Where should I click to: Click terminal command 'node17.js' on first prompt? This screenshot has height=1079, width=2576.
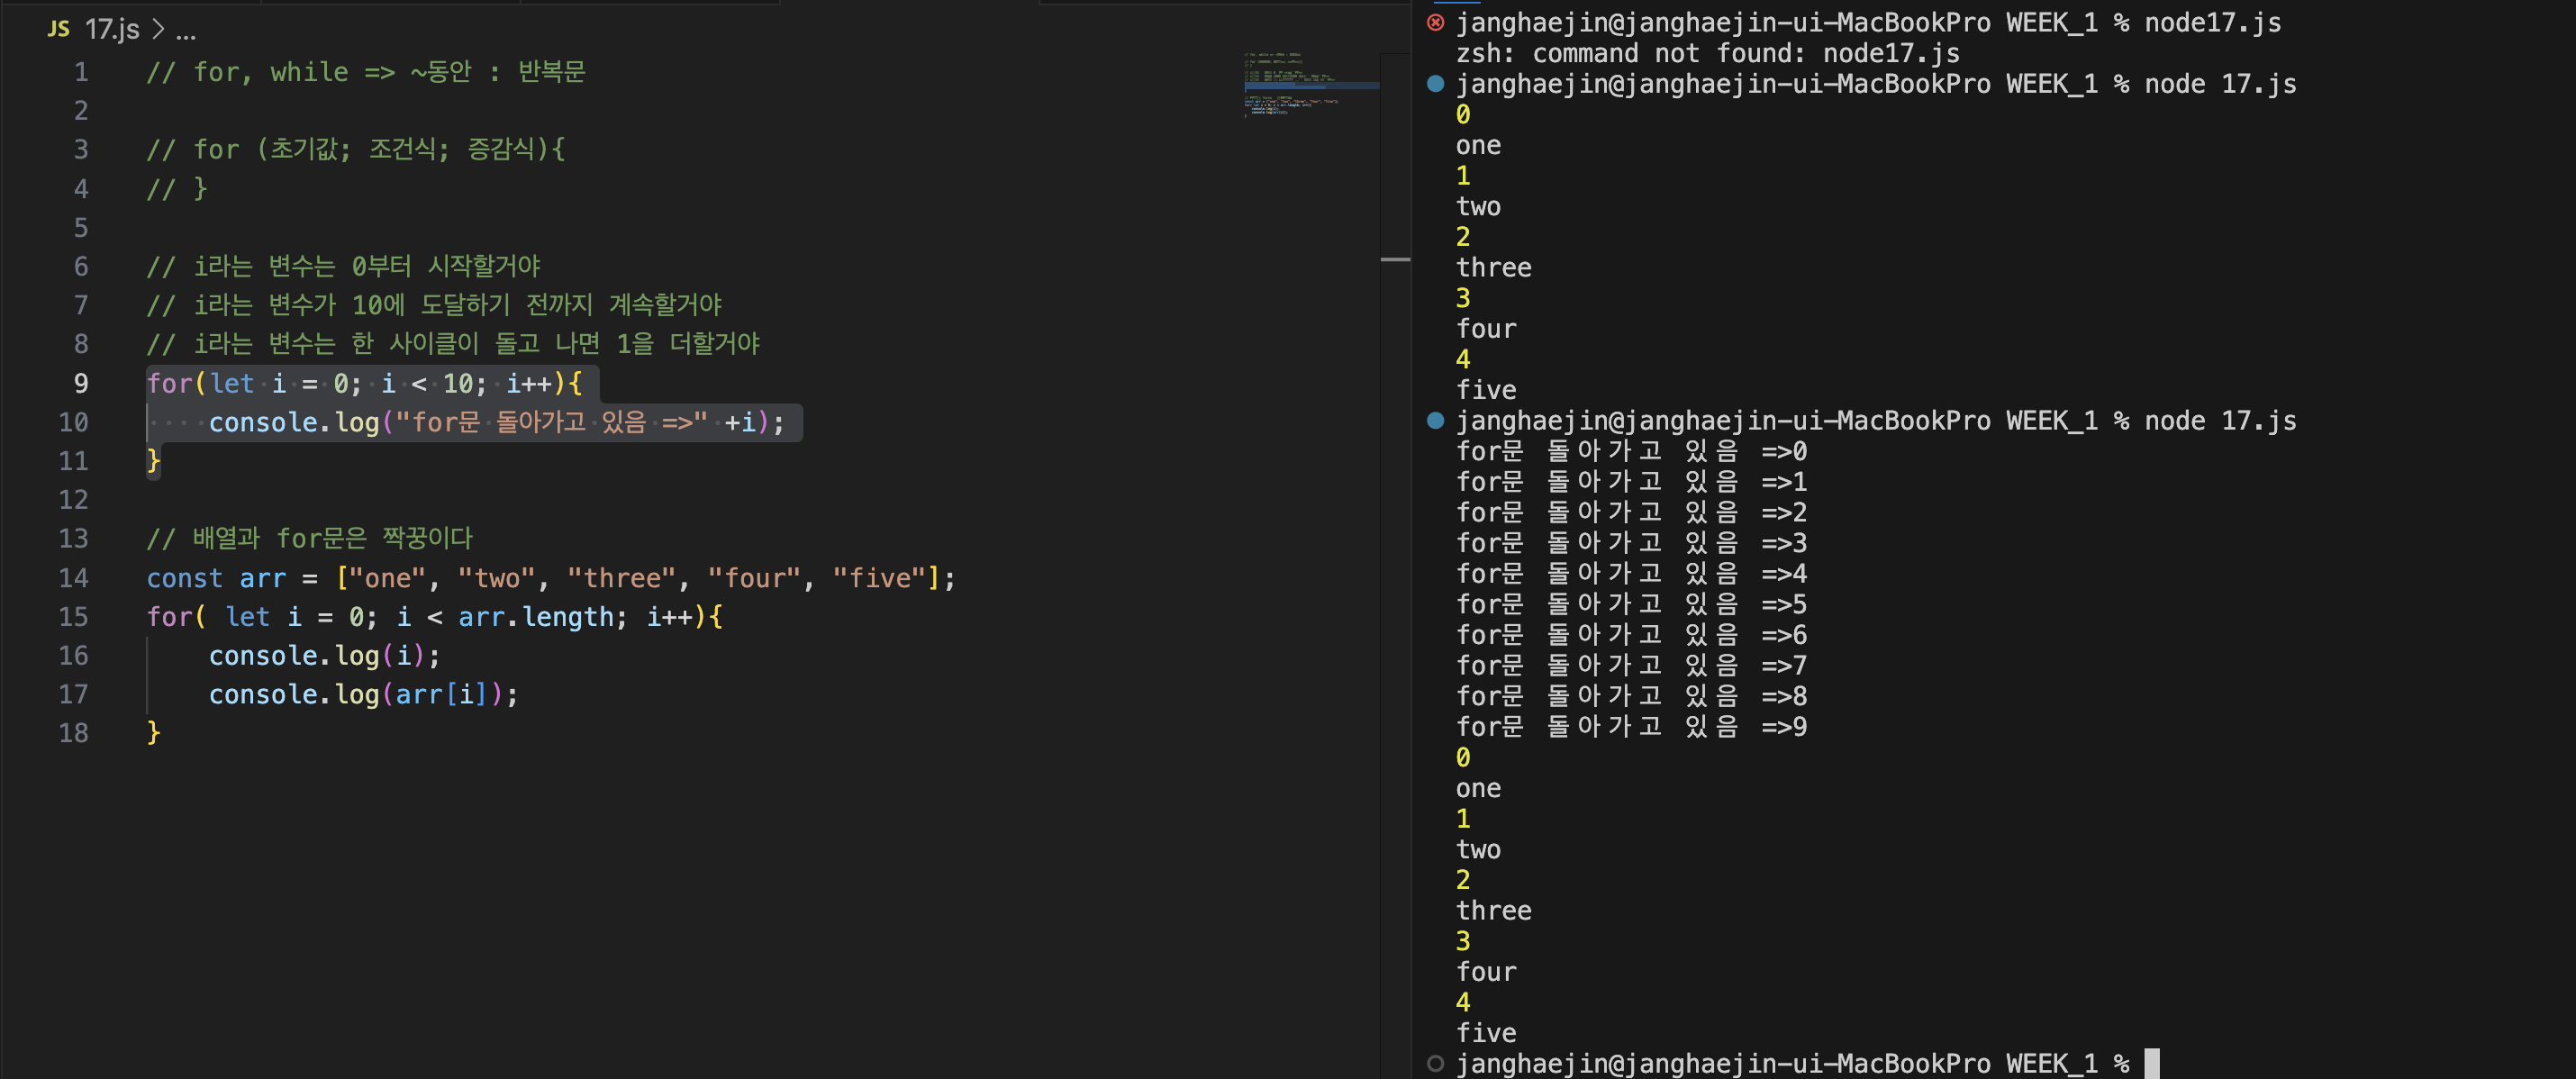(2212, 22)
